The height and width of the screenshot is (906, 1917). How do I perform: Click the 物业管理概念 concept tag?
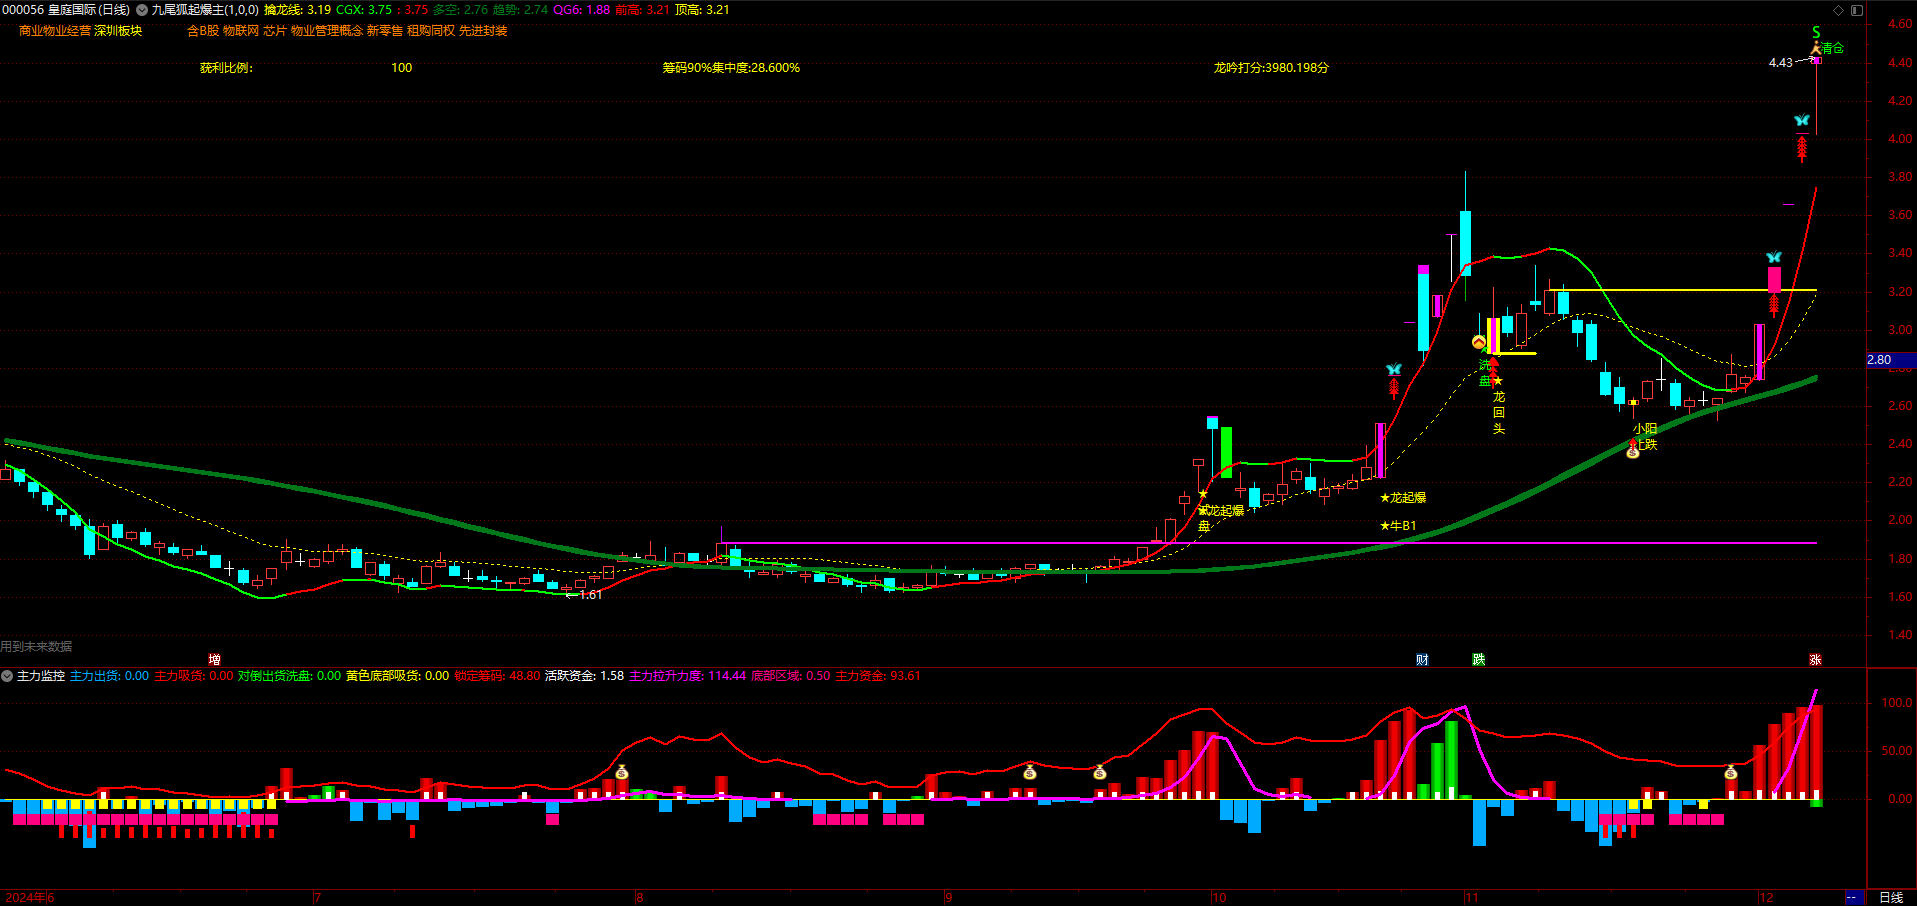pos(327,31)
